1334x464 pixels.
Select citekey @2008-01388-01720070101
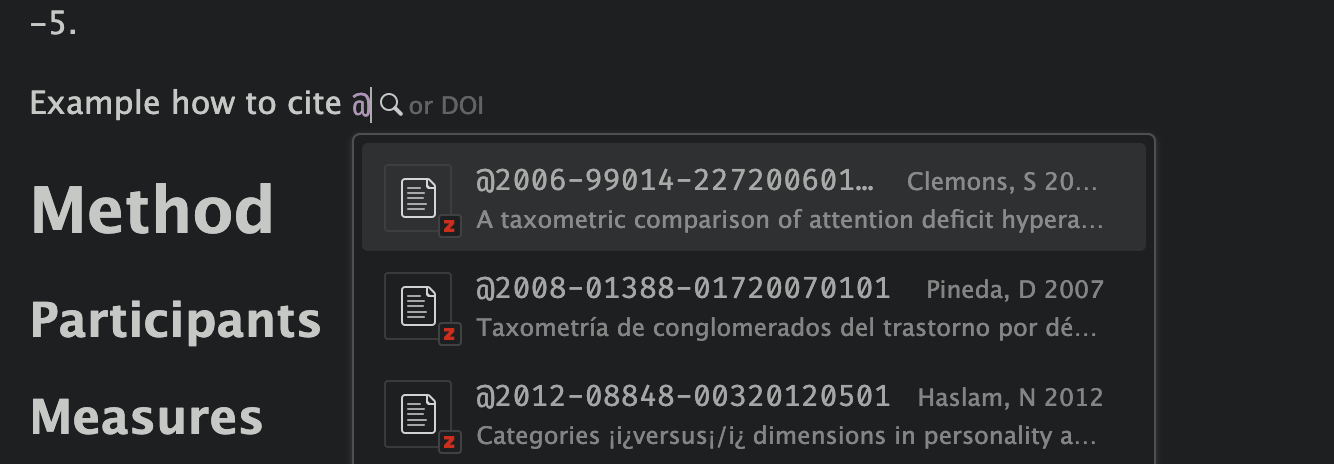pos(682,289)
